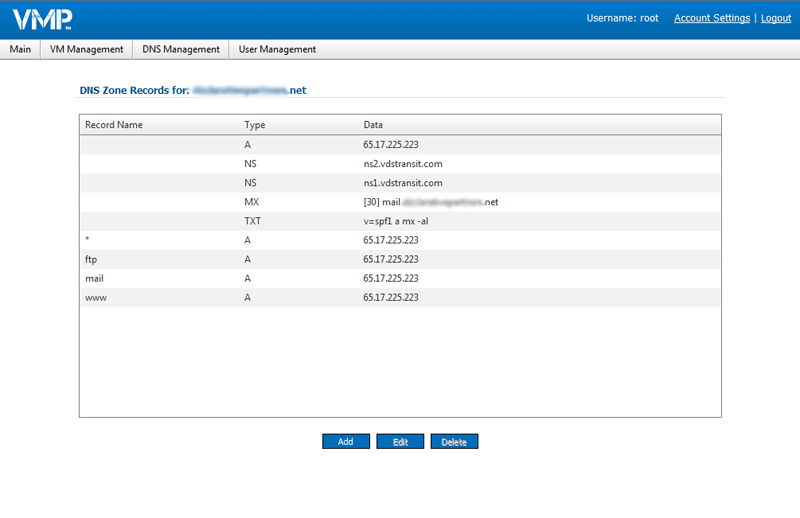800x518 pixels.
Task: Click the Edit button
Action: pos(400,441)
